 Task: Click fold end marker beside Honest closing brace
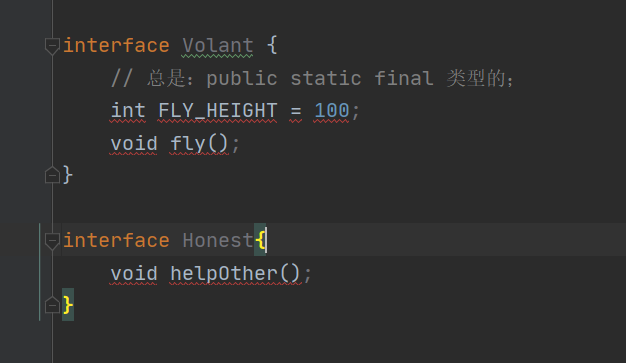click(52, 305)
